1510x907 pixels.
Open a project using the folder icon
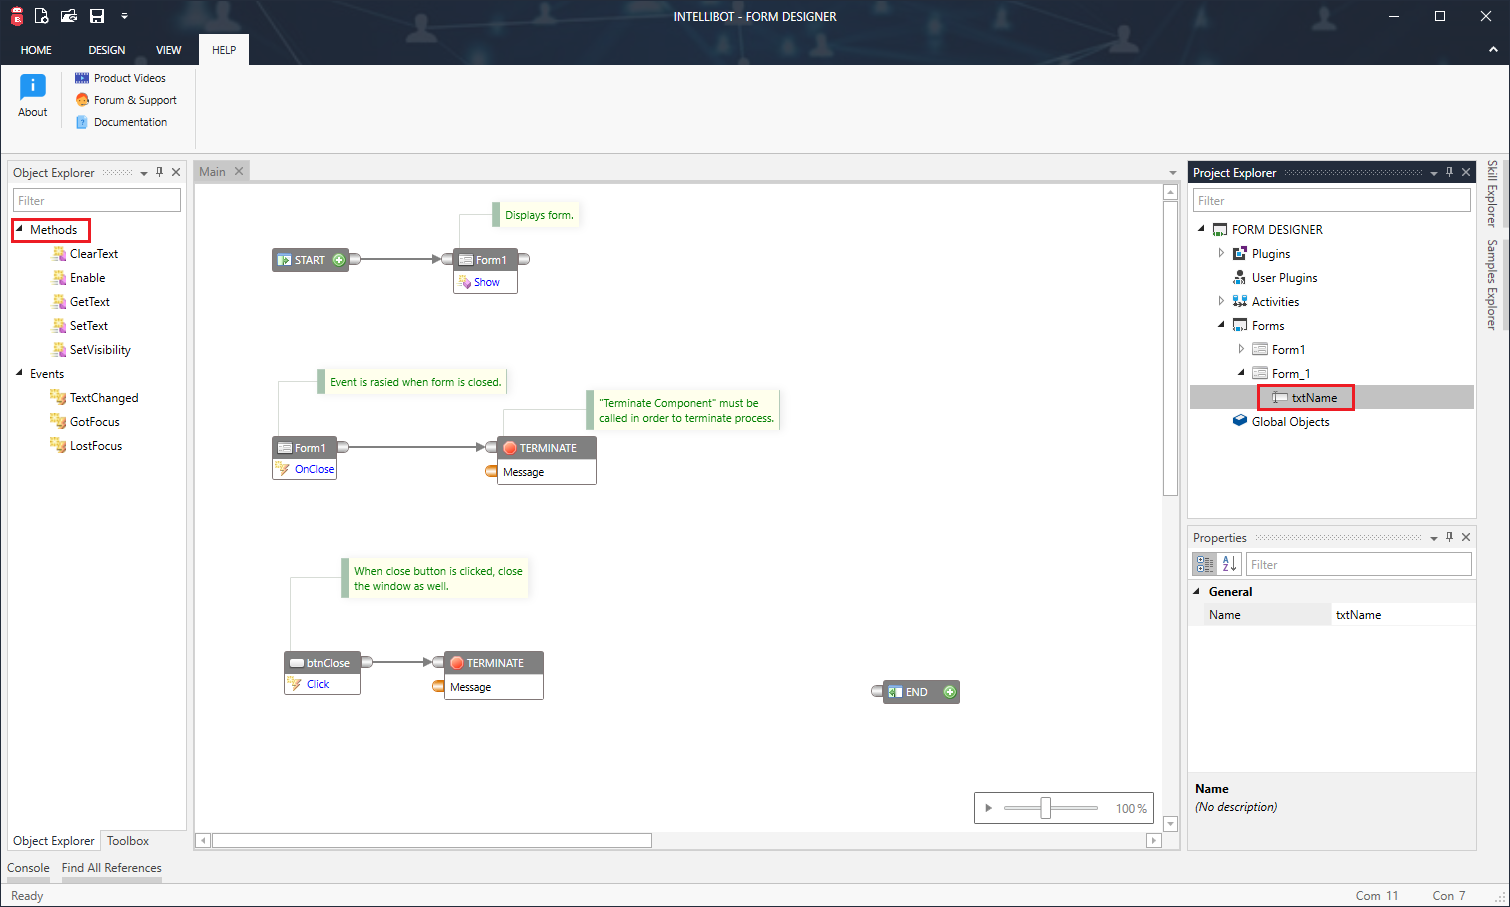(68, 15)
